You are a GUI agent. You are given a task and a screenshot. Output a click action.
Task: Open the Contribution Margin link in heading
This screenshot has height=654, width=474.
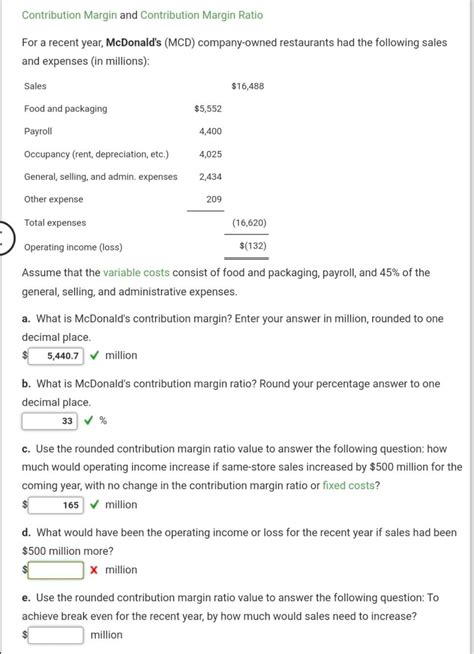(x=69, y=15)
